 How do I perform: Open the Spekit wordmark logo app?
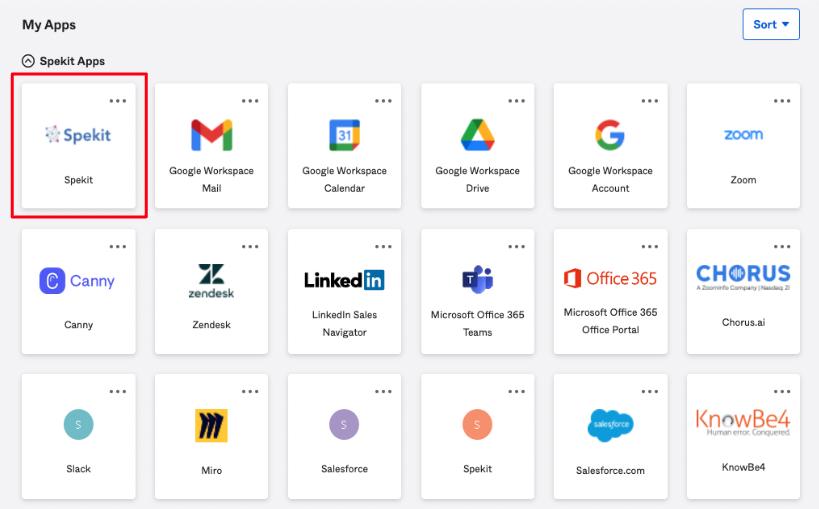point(78,135)
